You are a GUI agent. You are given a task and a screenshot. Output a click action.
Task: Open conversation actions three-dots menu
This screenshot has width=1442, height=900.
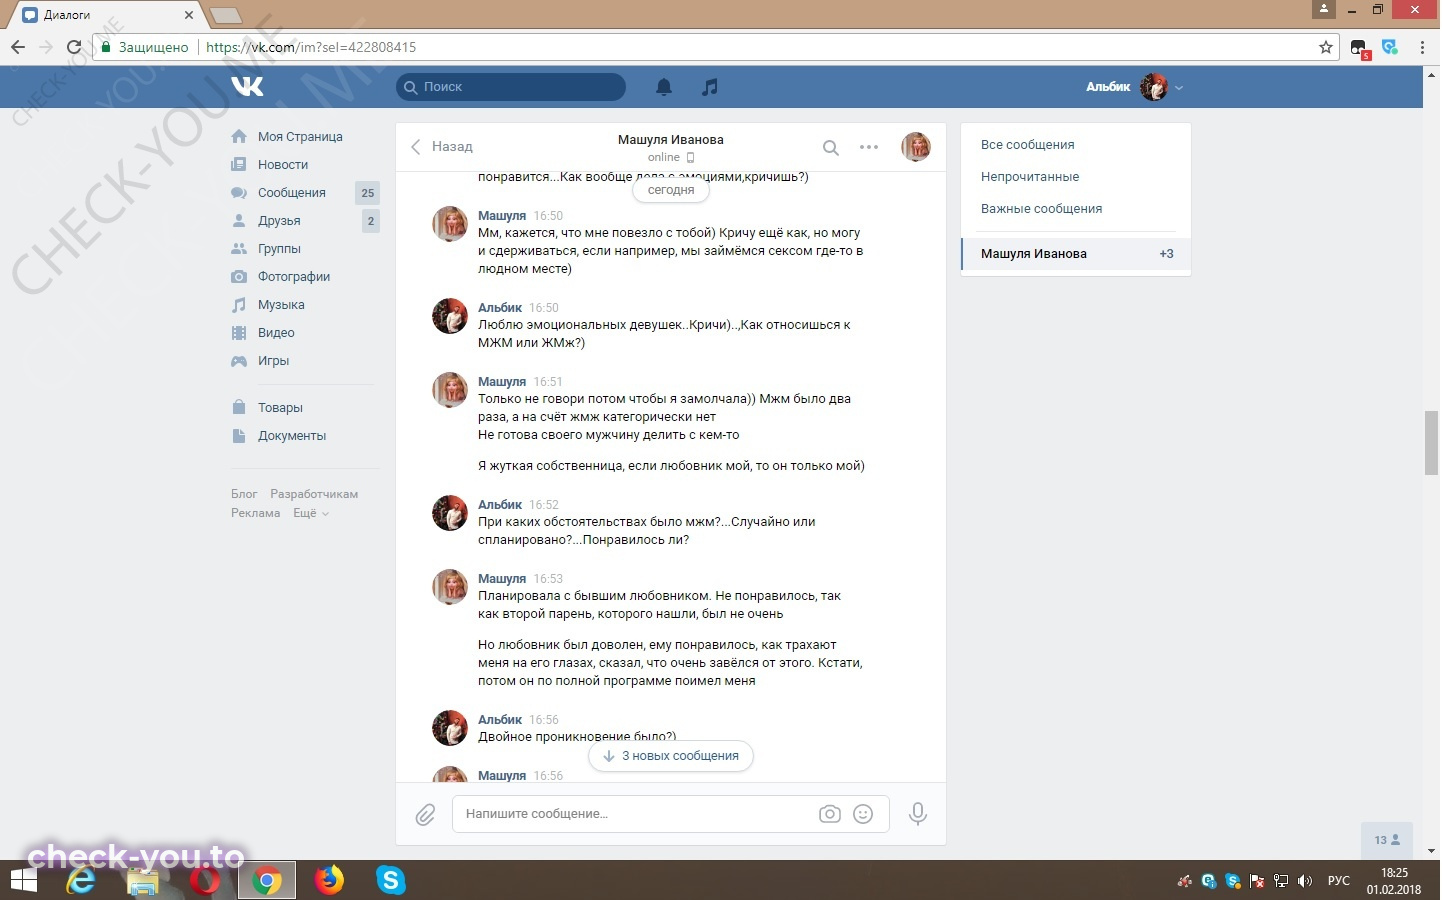click(869, 147)
